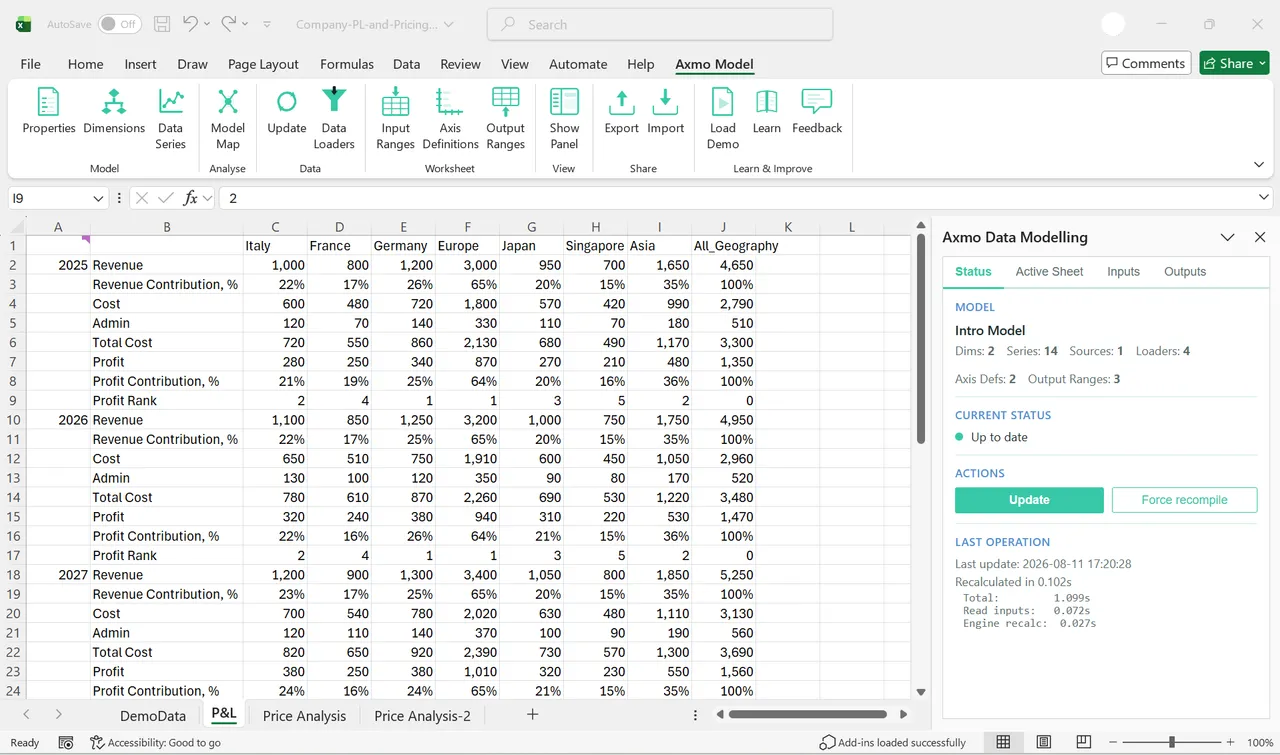
Task: Expand the formula bar
Action: click(x=1265, y=198)
